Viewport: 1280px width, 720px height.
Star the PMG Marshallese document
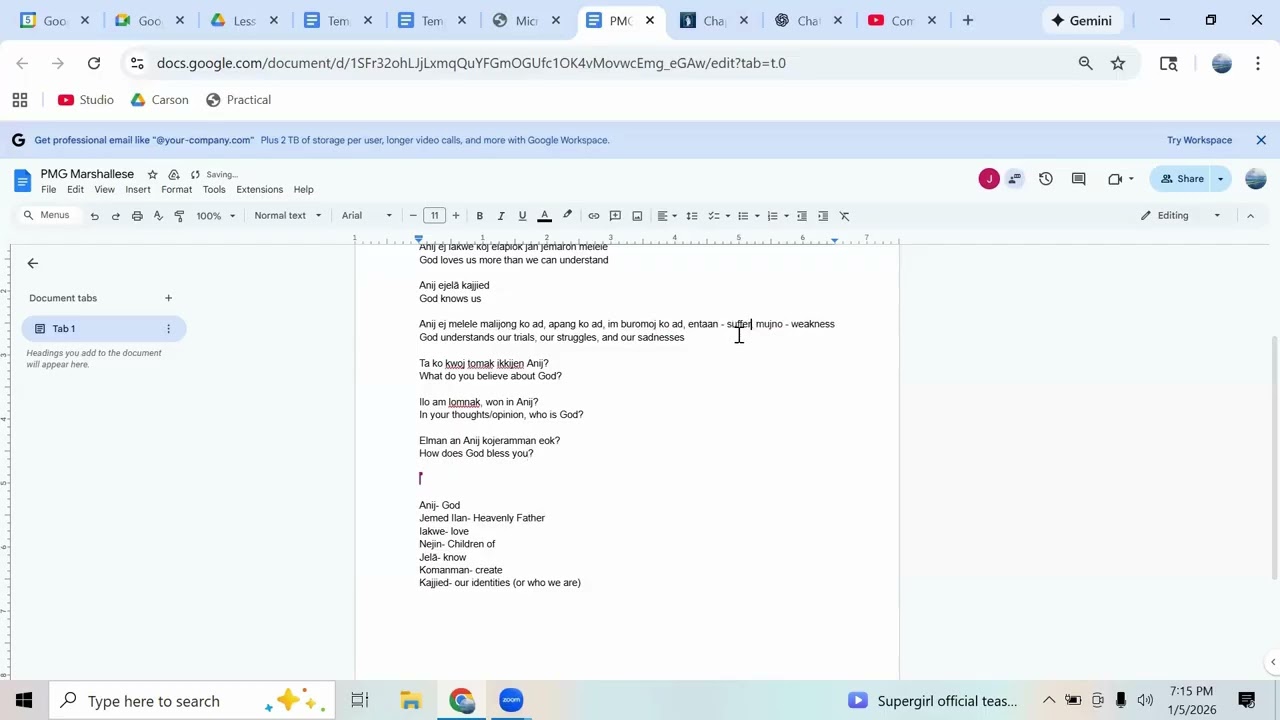pos(152,175)
